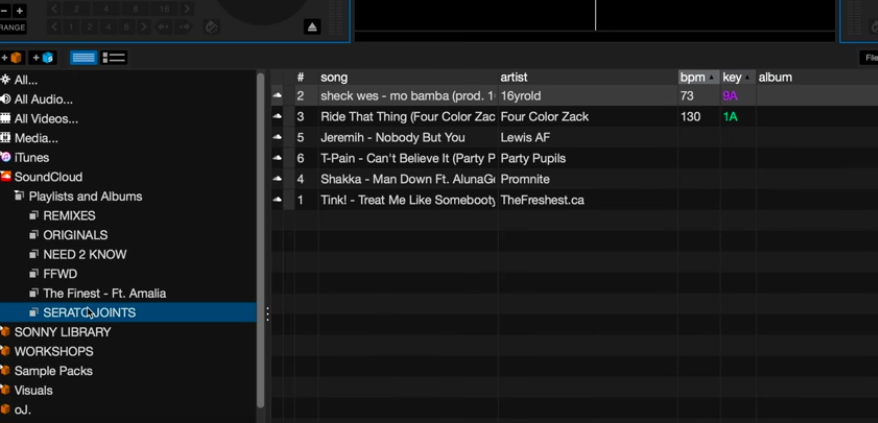The width and height of the screenshot is (878, 423).
Task: Eject the track with the eject button
Action: [x=312, y=26]
